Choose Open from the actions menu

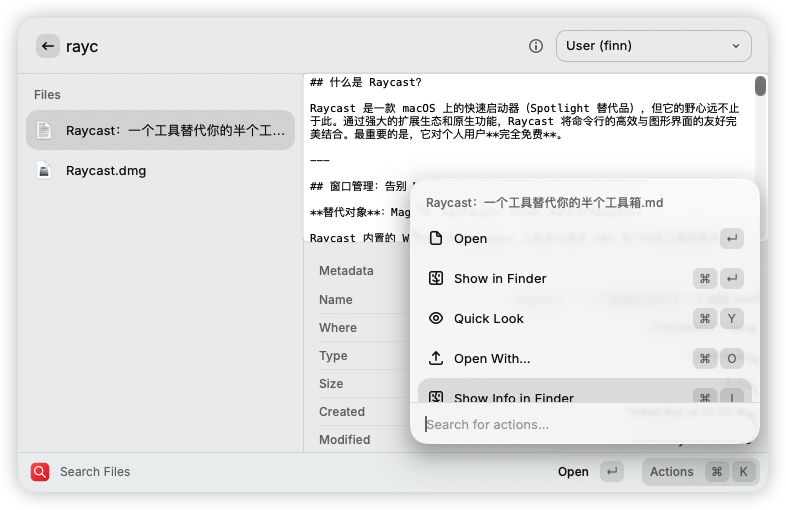[x=584, y=238]
